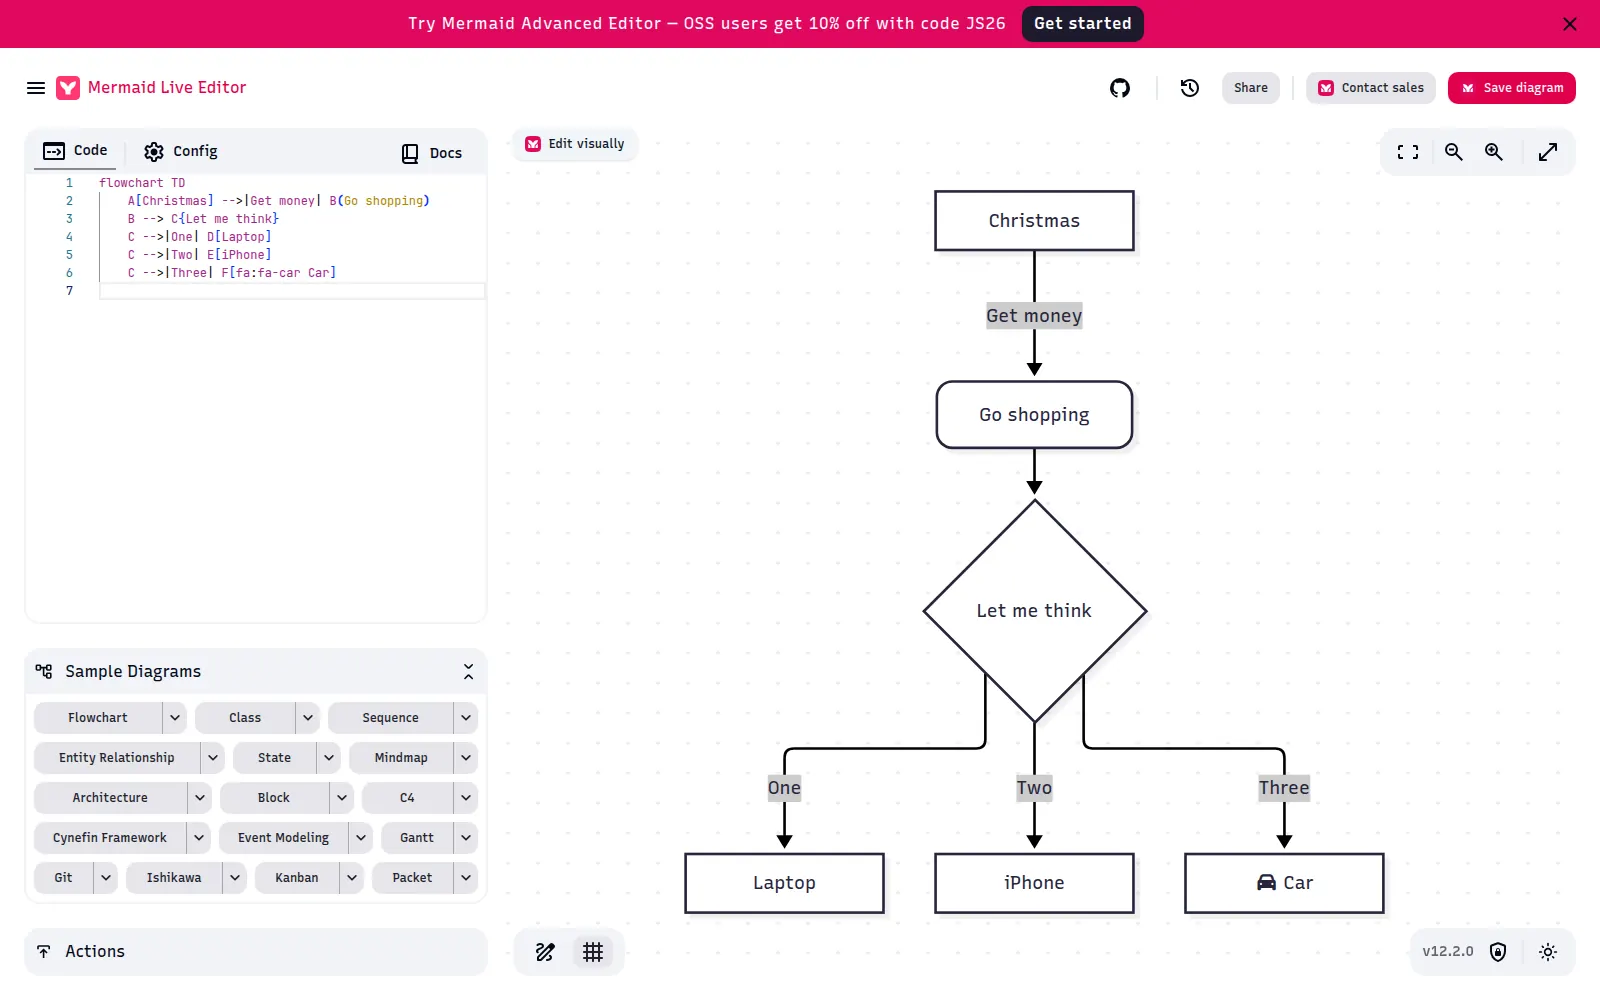1600x1000 pixels.
Task: Open the hamburger menu
Action: (36, 88)
